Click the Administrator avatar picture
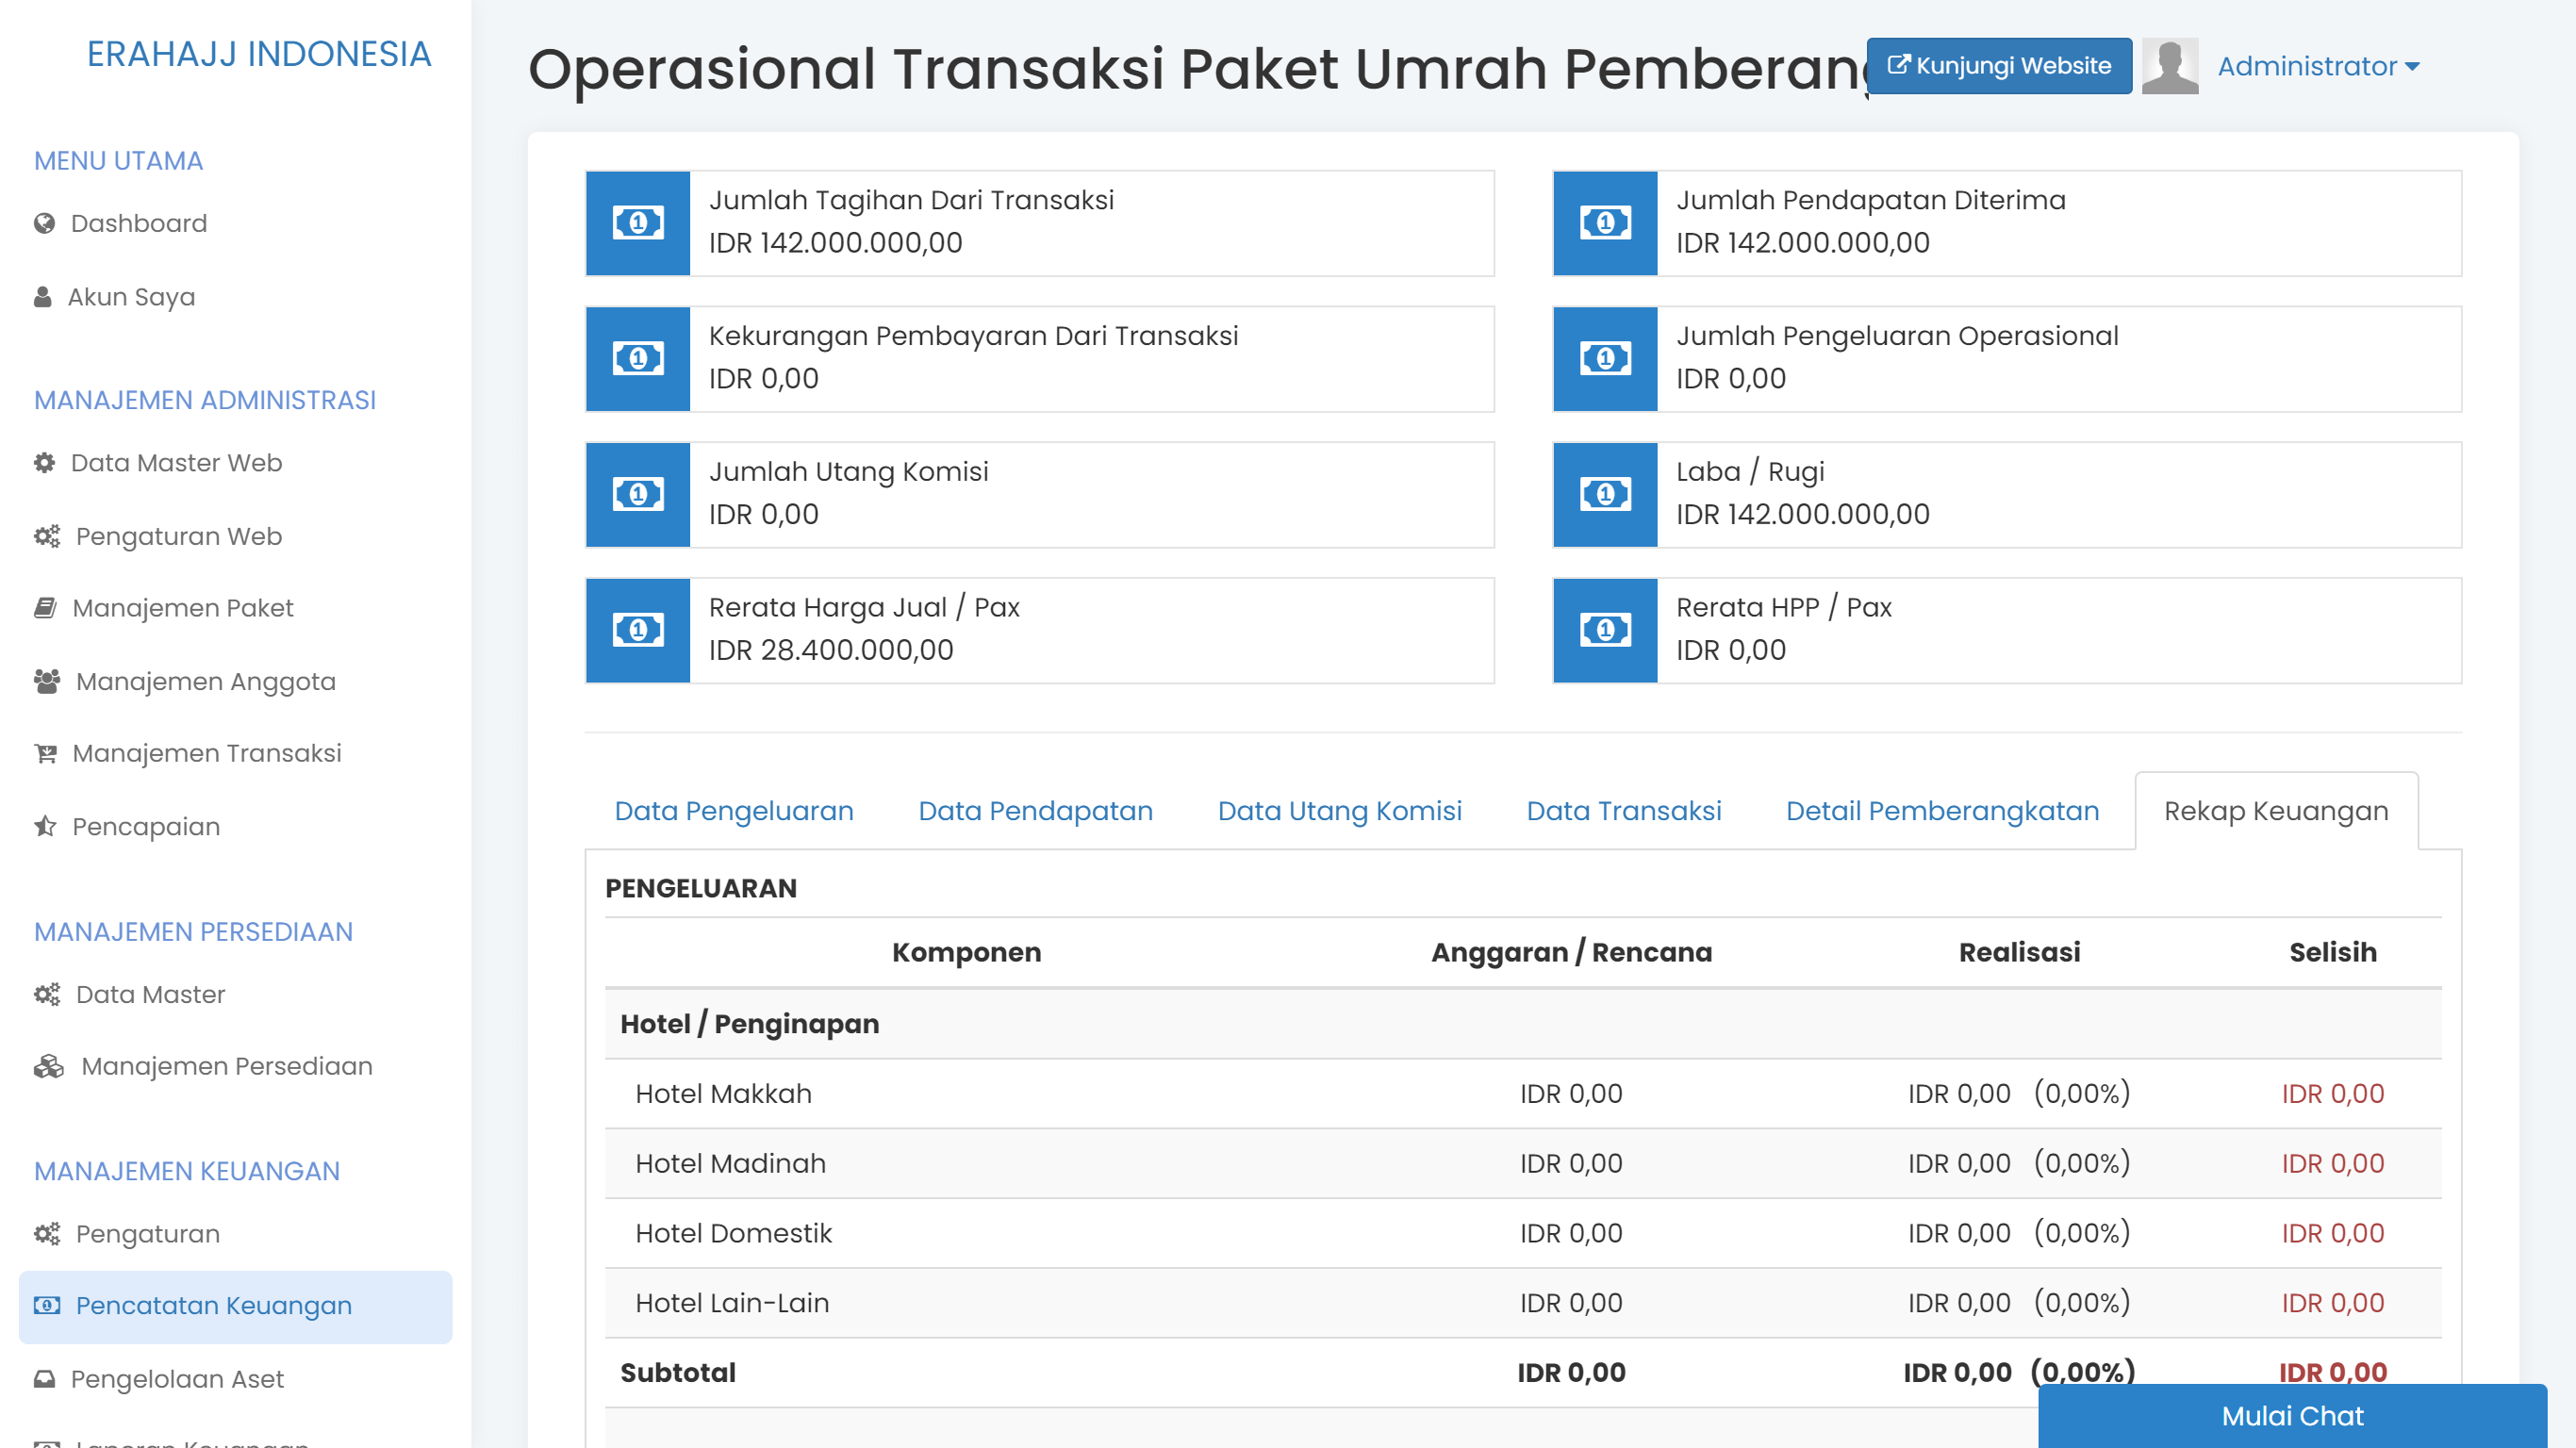This screenshot has width=2576, height=1448. [x=2170, y=66]
